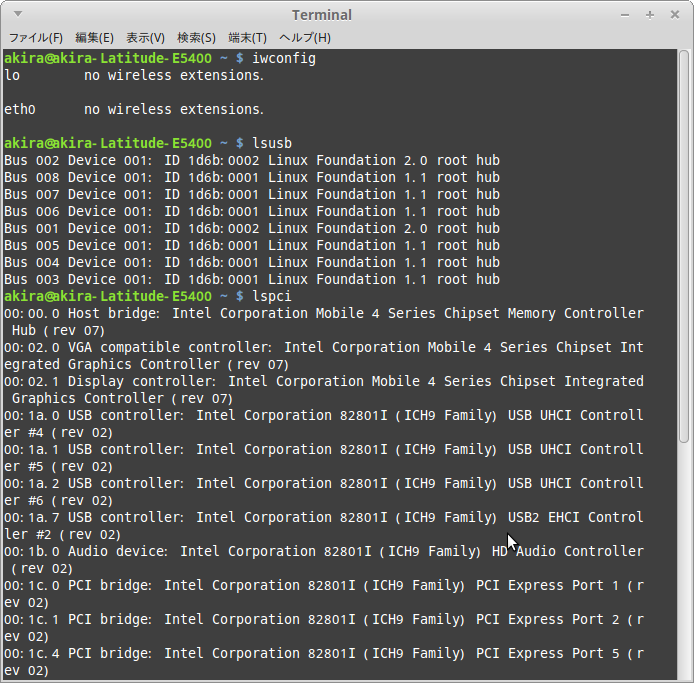Click the 00:1c.0 PCI bridge line
The image size is (694, 683).
coord(324,586)
